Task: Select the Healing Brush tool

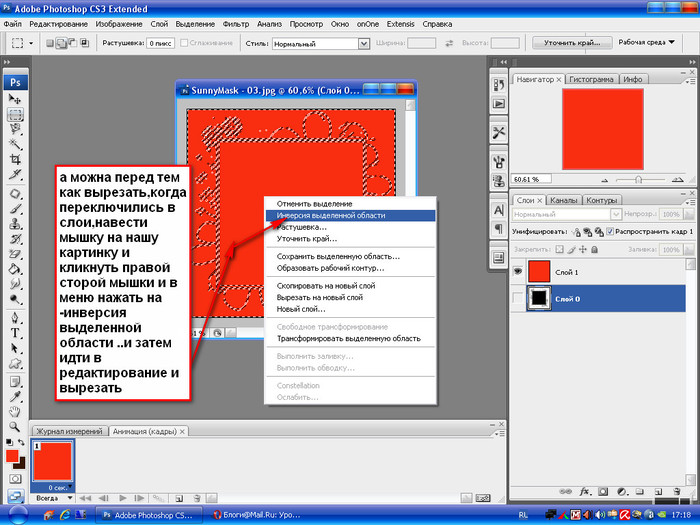Action: (15, 194)
